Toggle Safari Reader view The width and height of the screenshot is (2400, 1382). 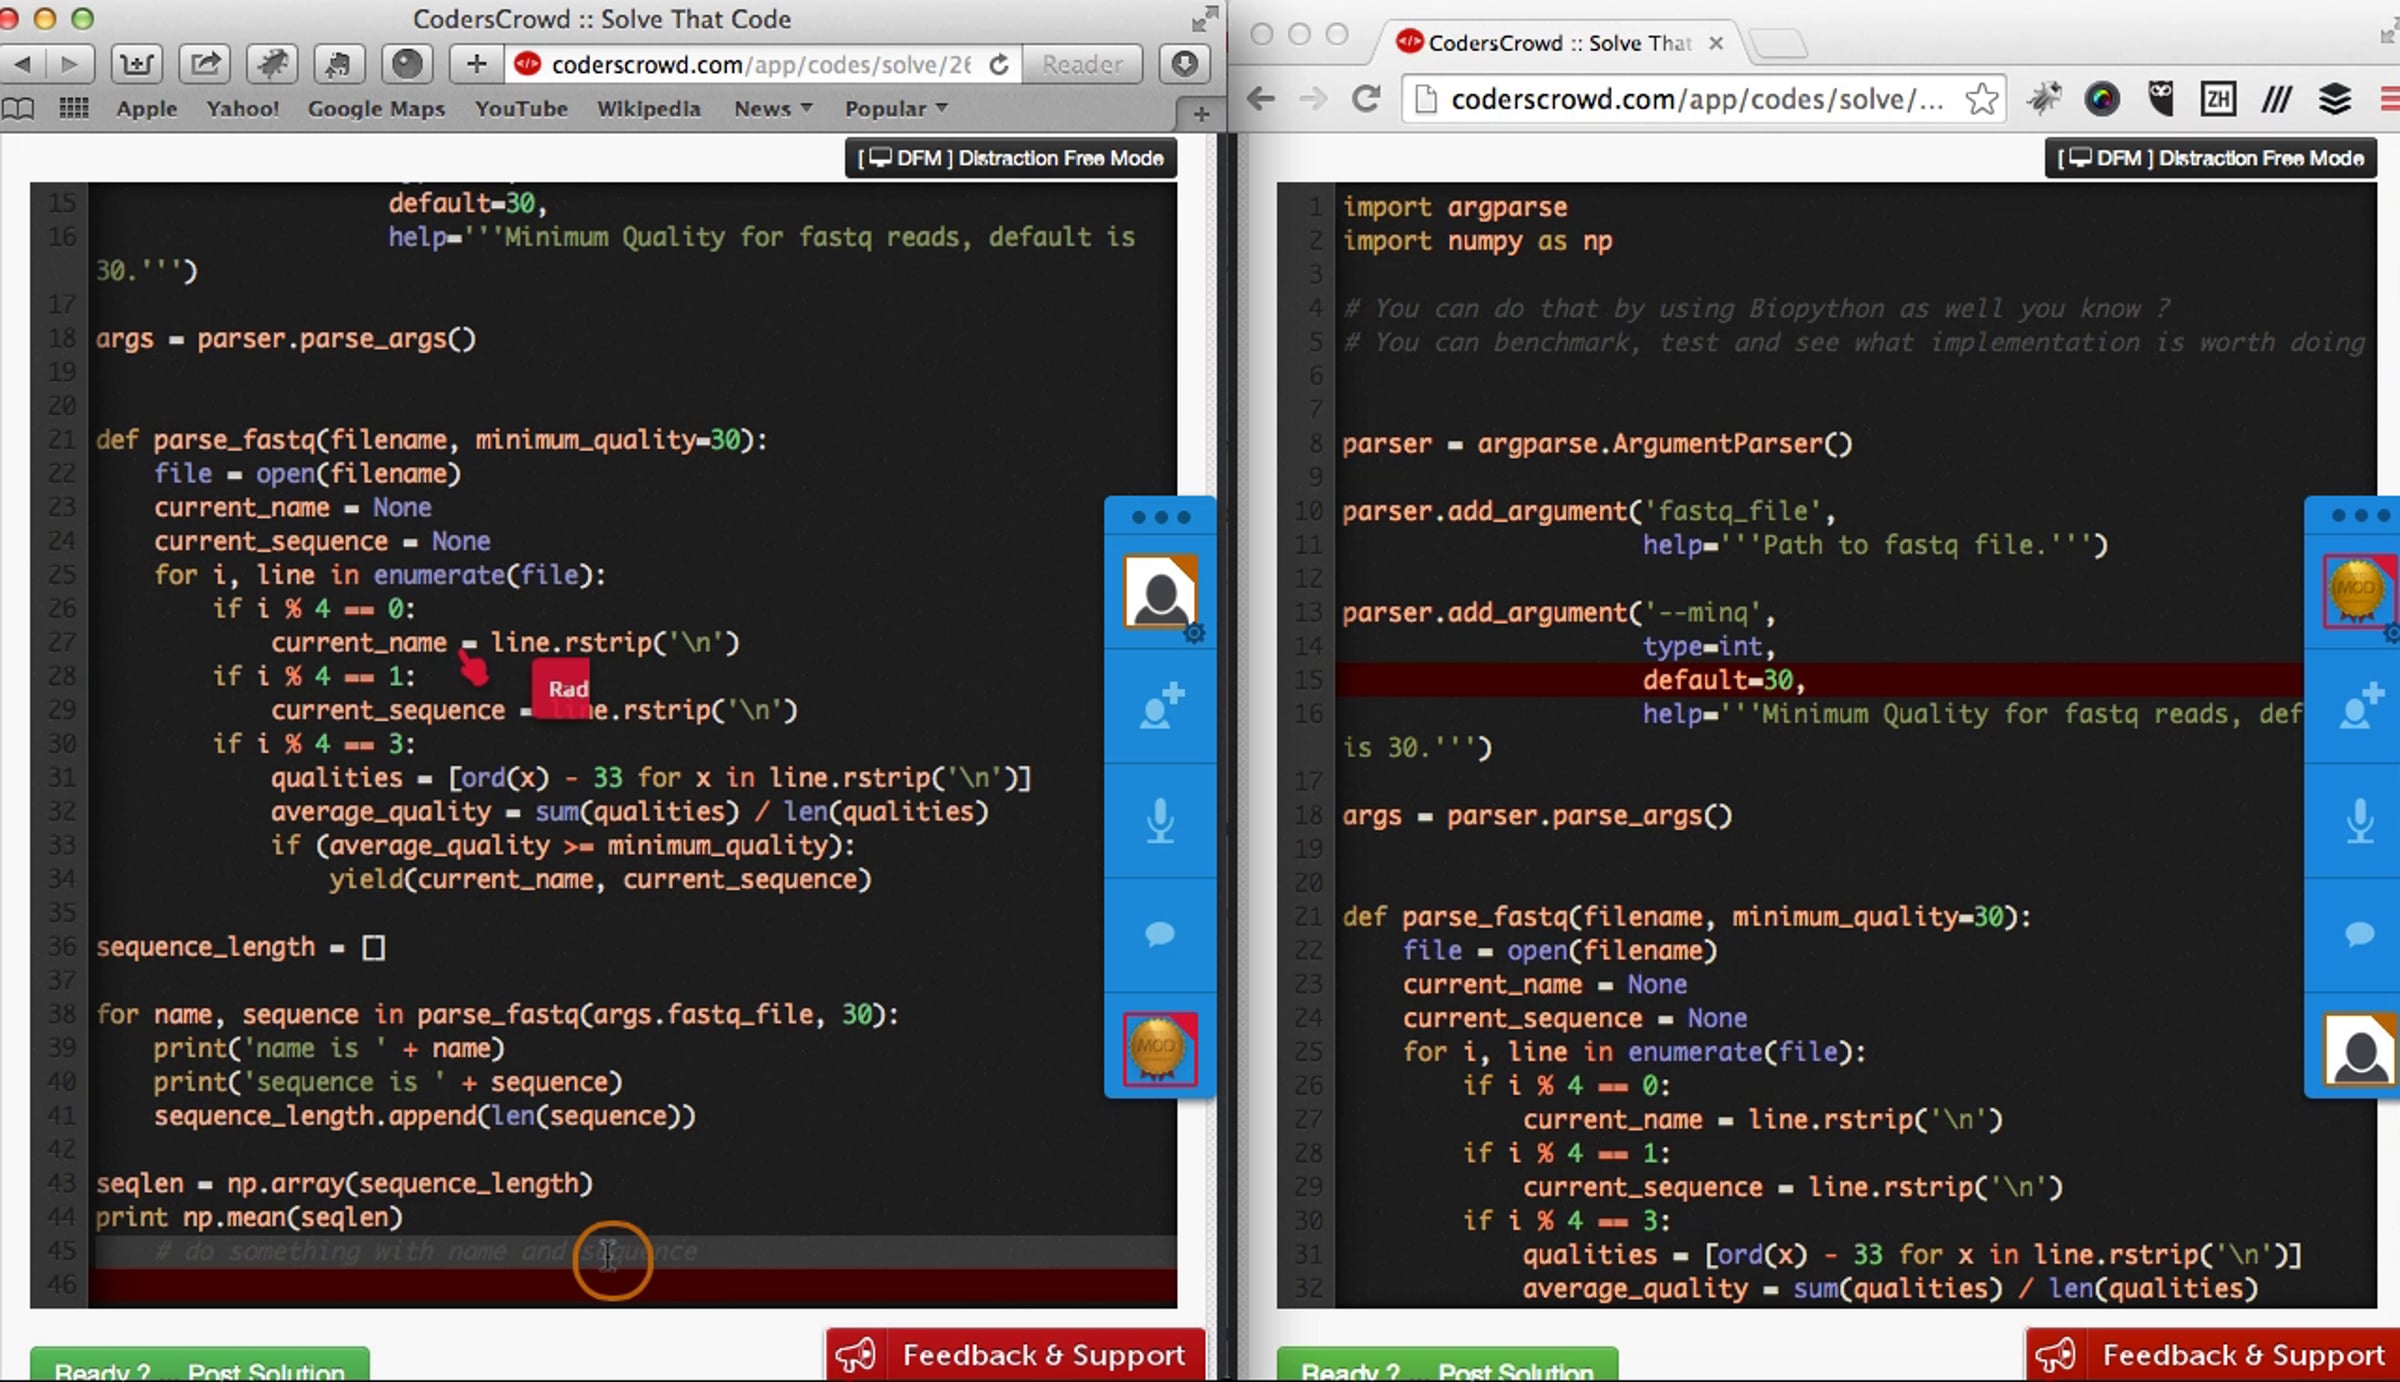(1082, 65)
